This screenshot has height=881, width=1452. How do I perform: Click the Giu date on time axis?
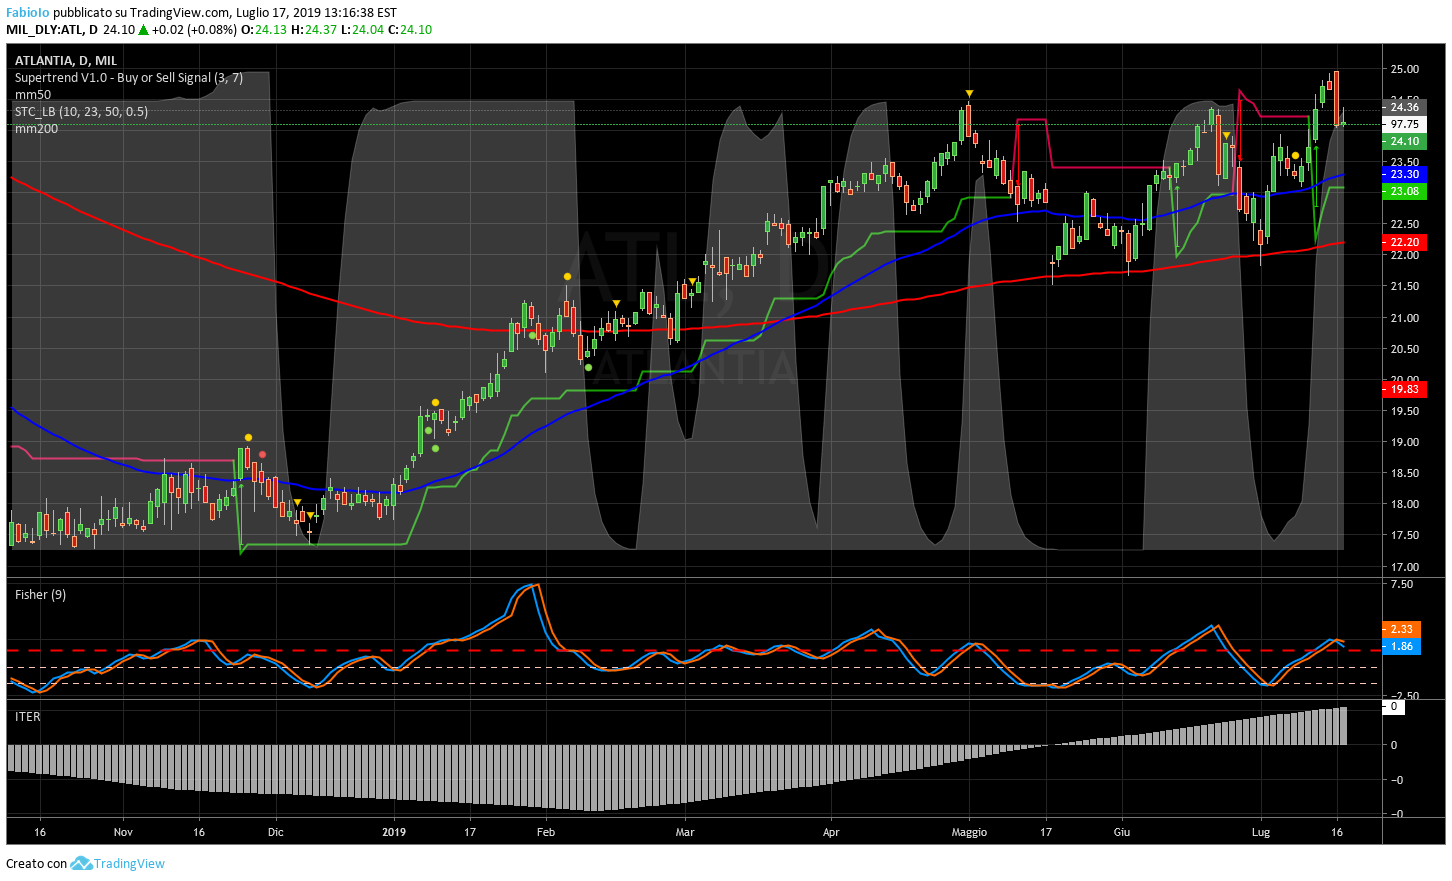[x=1122, y=832]
